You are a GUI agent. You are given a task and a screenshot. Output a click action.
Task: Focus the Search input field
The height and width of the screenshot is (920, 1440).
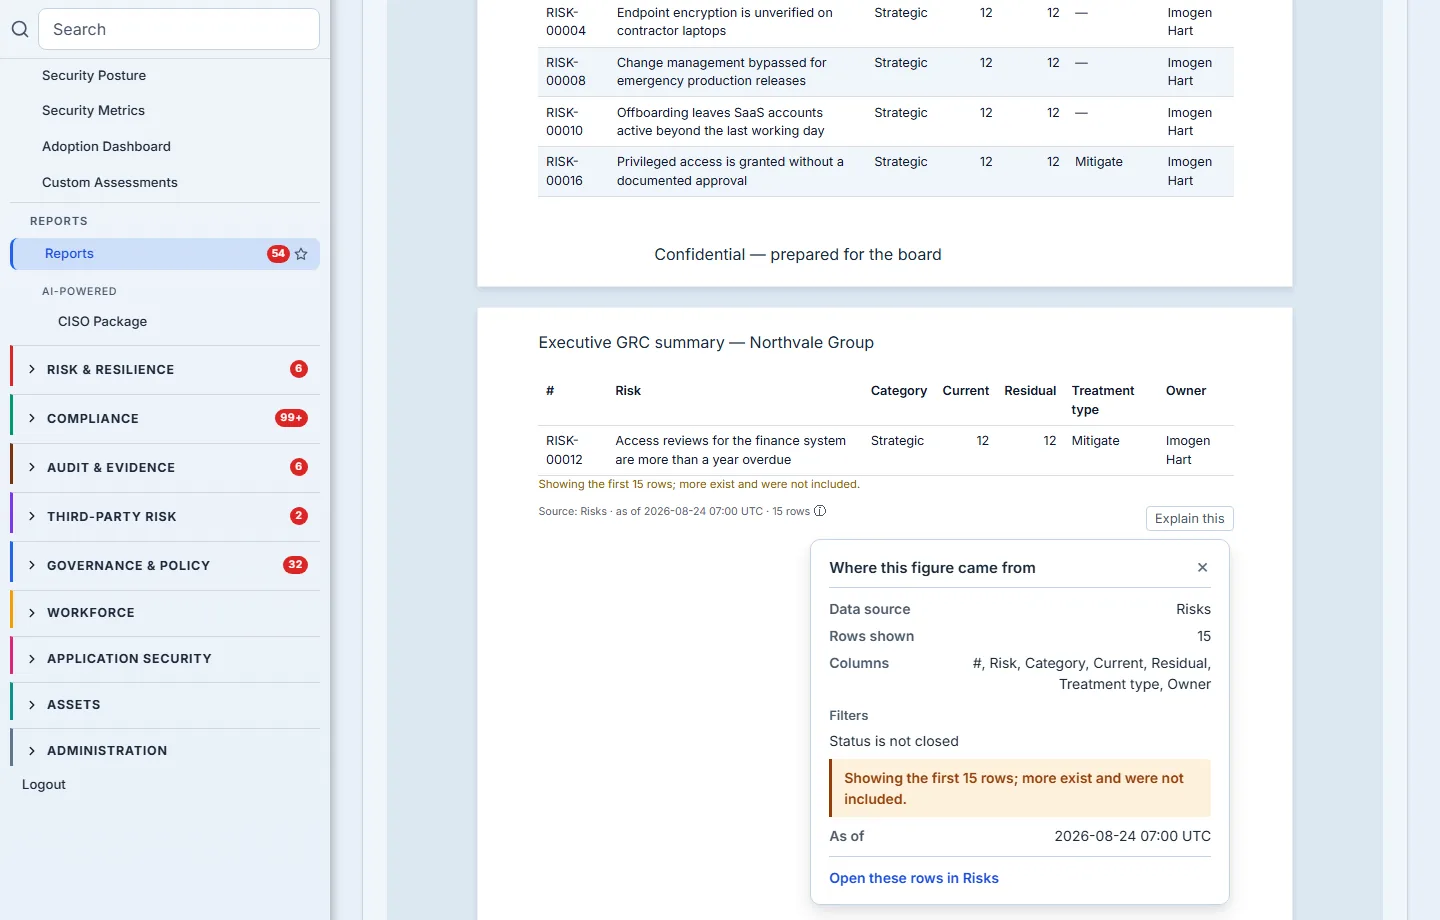click(x=179, y=29)
